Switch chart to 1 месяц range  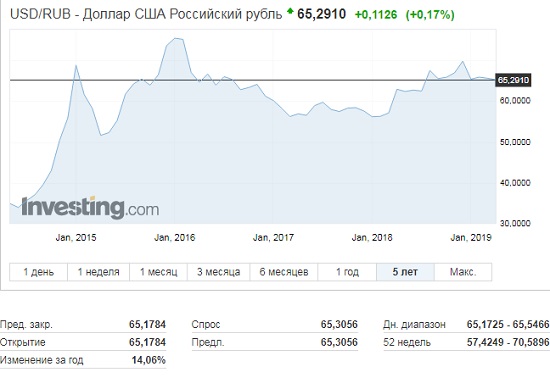159,272
